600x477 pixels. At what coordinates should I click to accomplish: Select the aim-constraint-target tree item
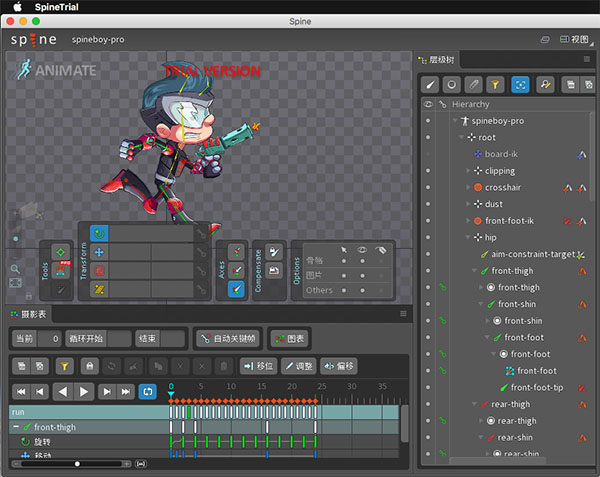(x=533, y=254)
